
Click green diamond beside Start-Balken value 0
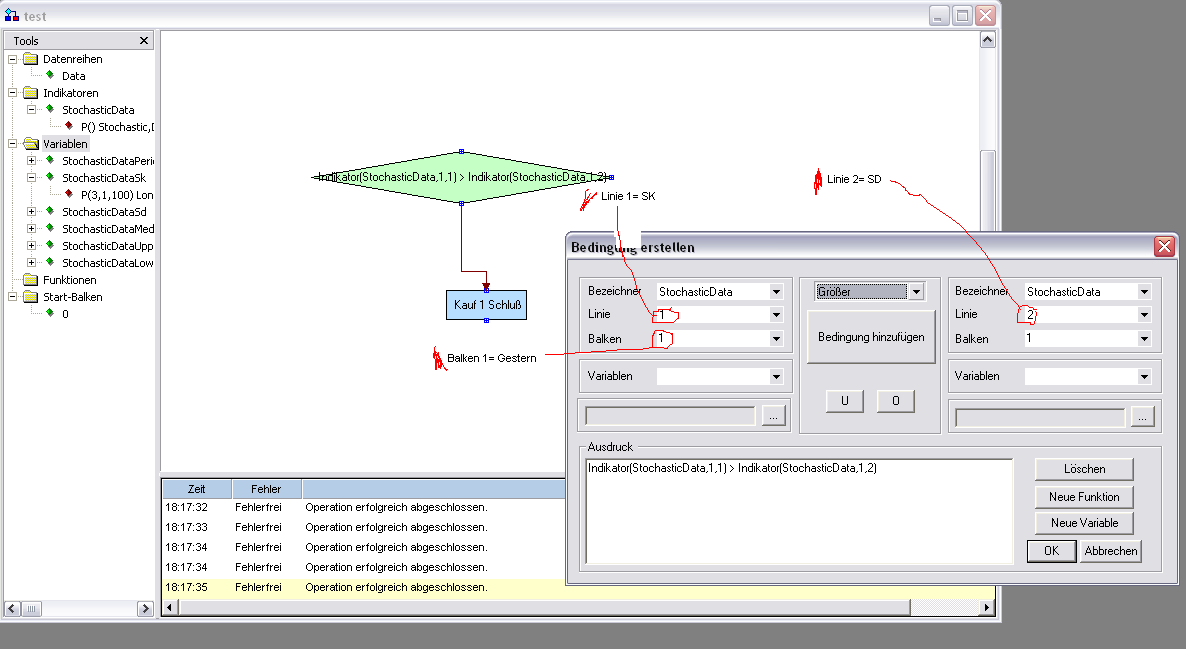pyautogui.click(x=50, y=313)
